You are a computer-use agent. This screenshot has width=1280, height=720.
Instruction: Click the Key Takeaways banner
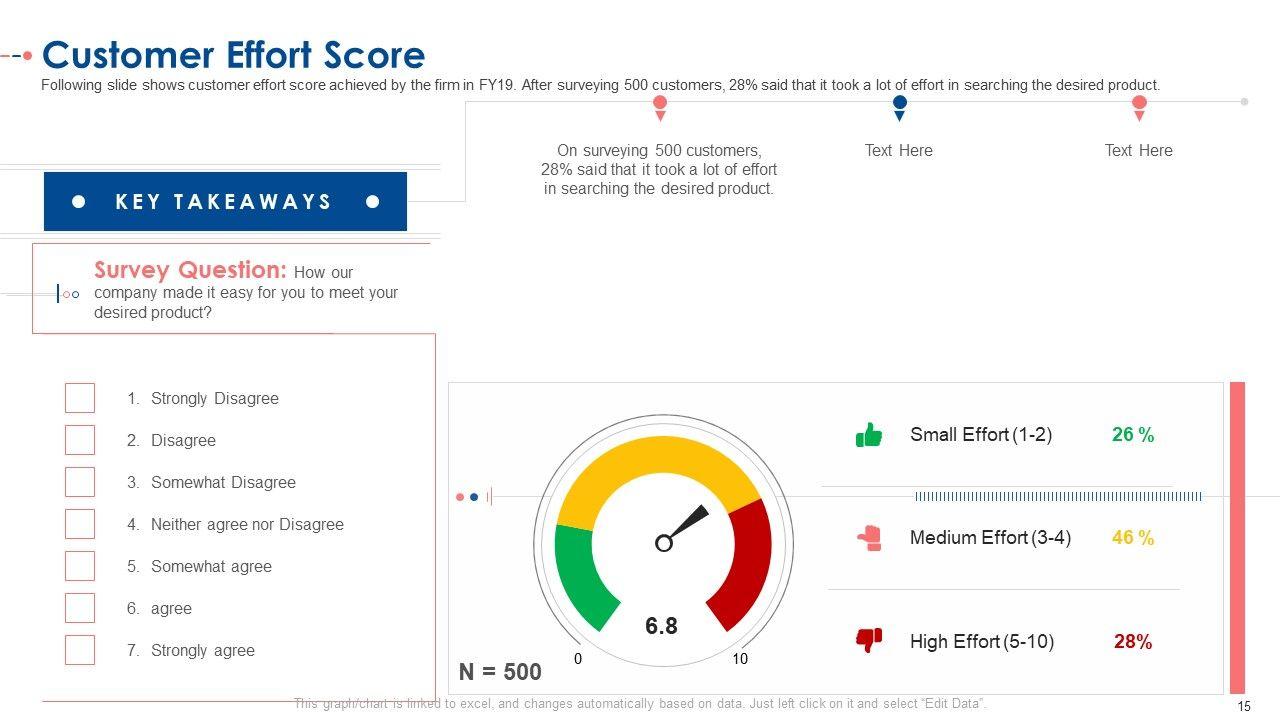tap(225, 202)
